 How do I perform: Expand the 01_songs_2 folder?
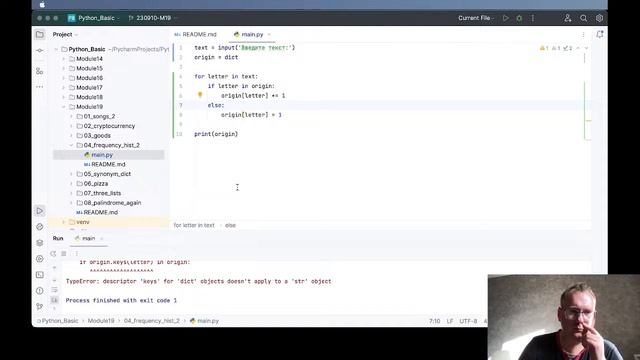71,116
